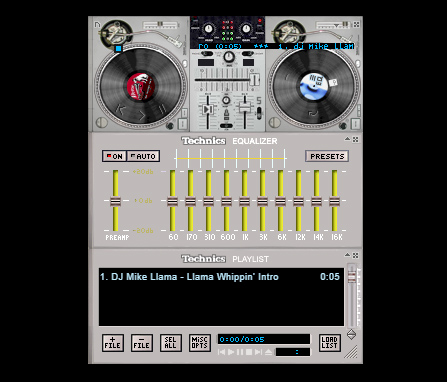Click the 60 Hz band slider handle
447x382 pixels.
pos(172,201)
